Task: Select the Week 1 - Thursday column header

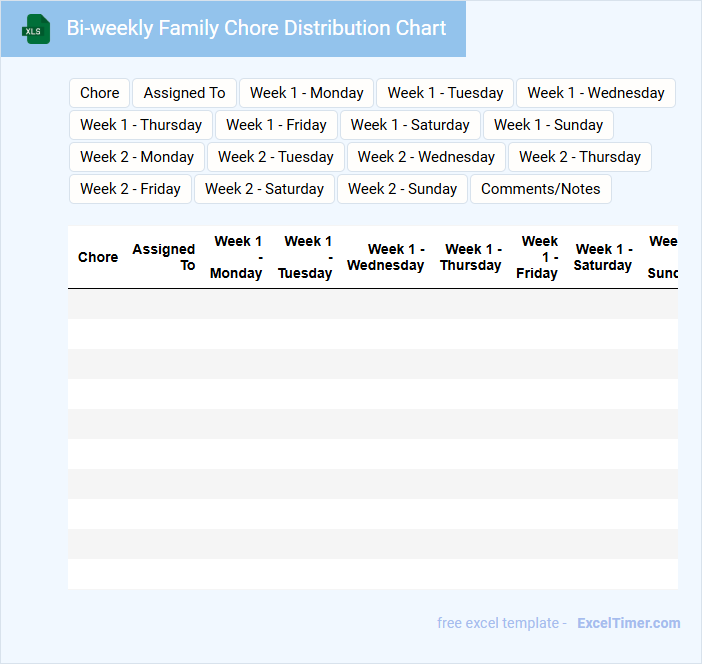Action: [x=471, y=257]
